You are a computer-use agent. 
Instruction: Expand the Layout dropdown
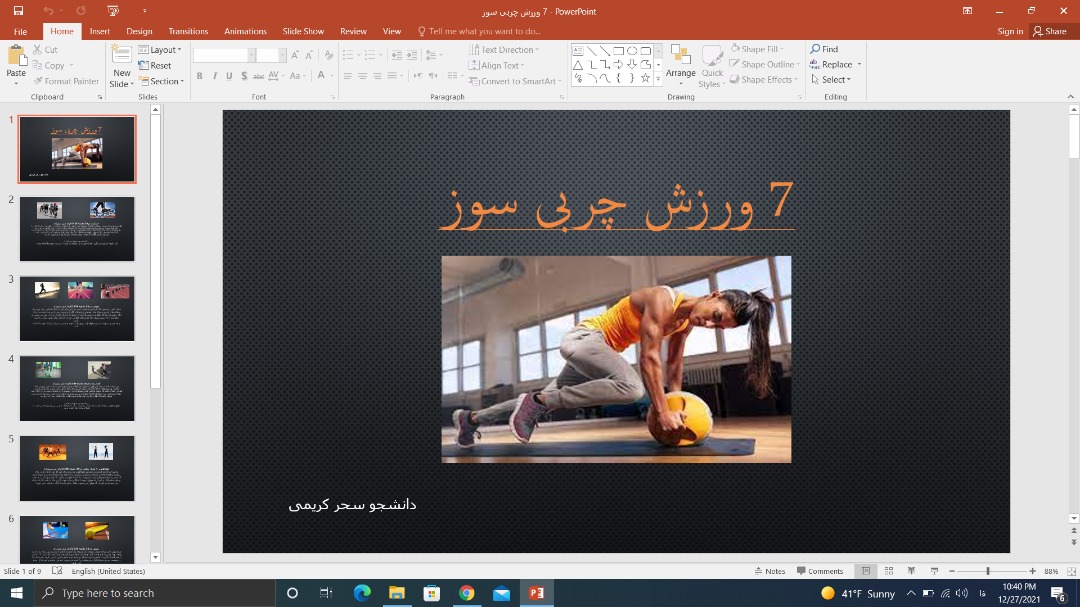click(x=160, y=50)
